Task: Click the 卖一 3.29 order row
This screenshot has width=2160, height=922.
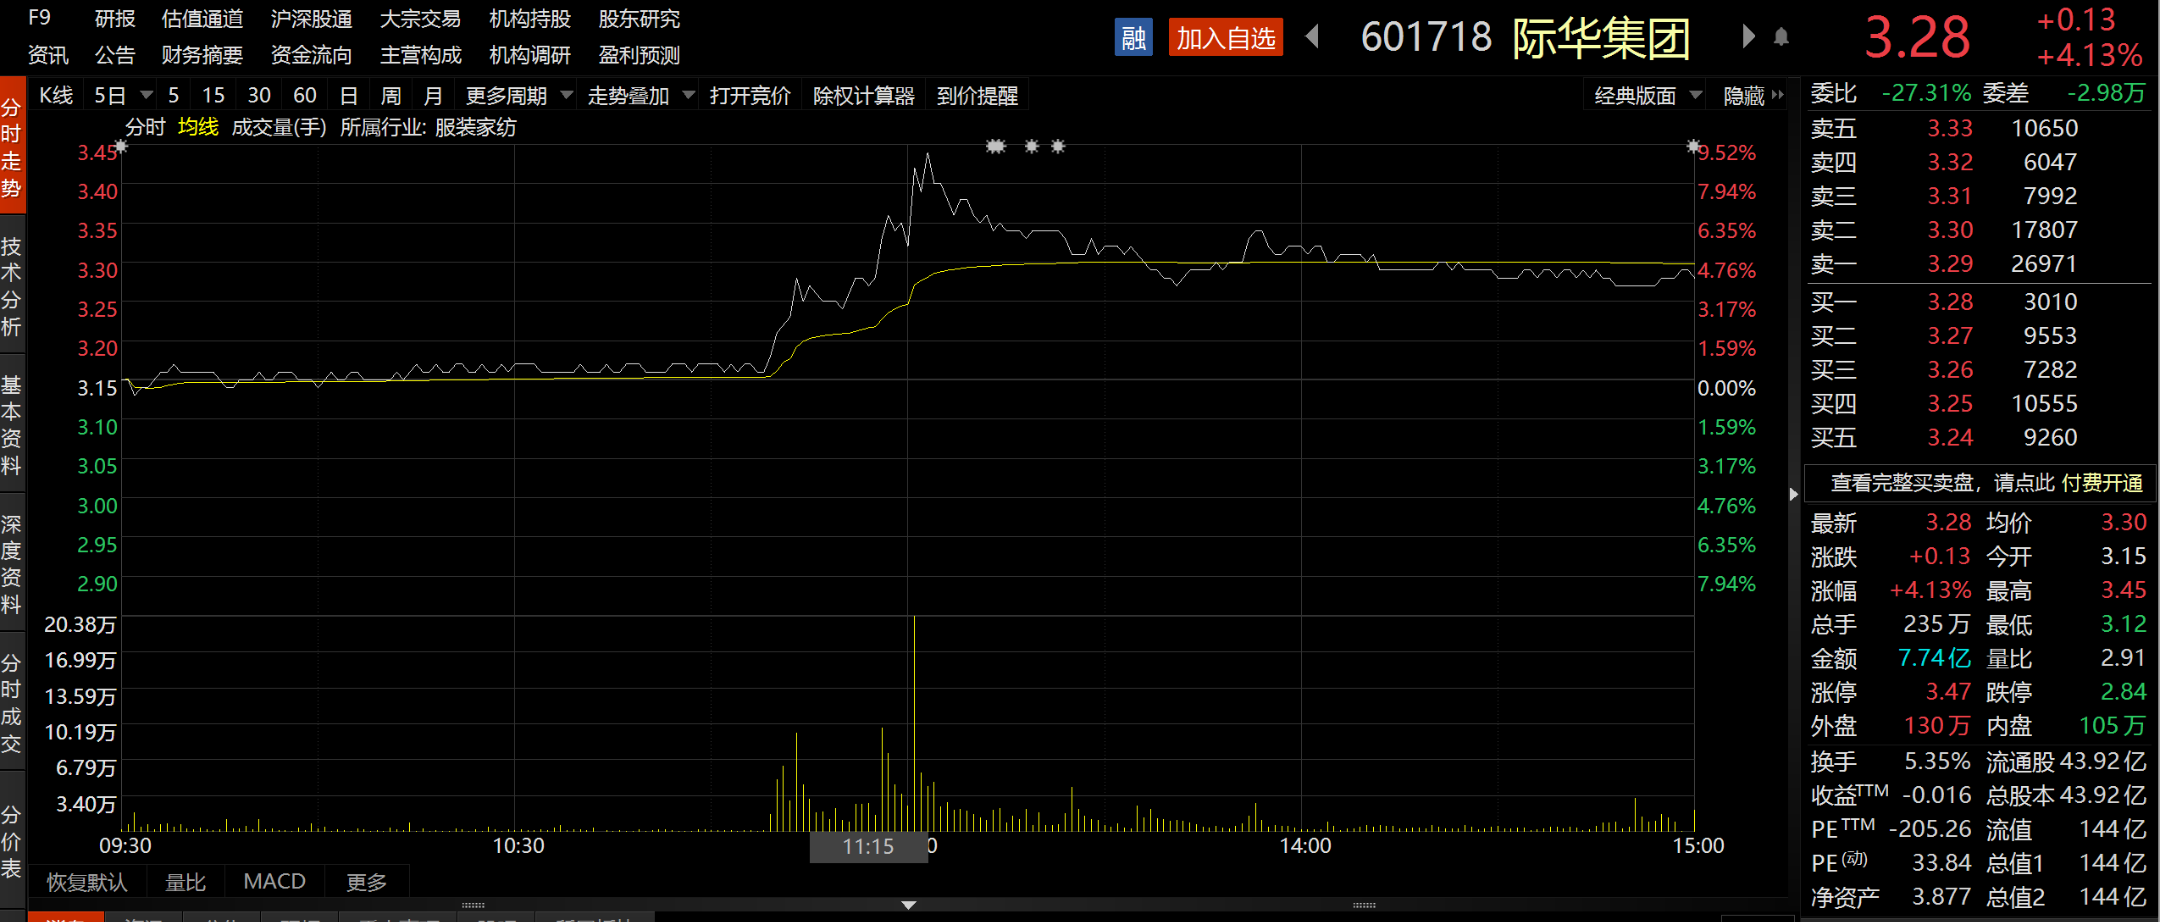Action: (x=1980, y=263)
